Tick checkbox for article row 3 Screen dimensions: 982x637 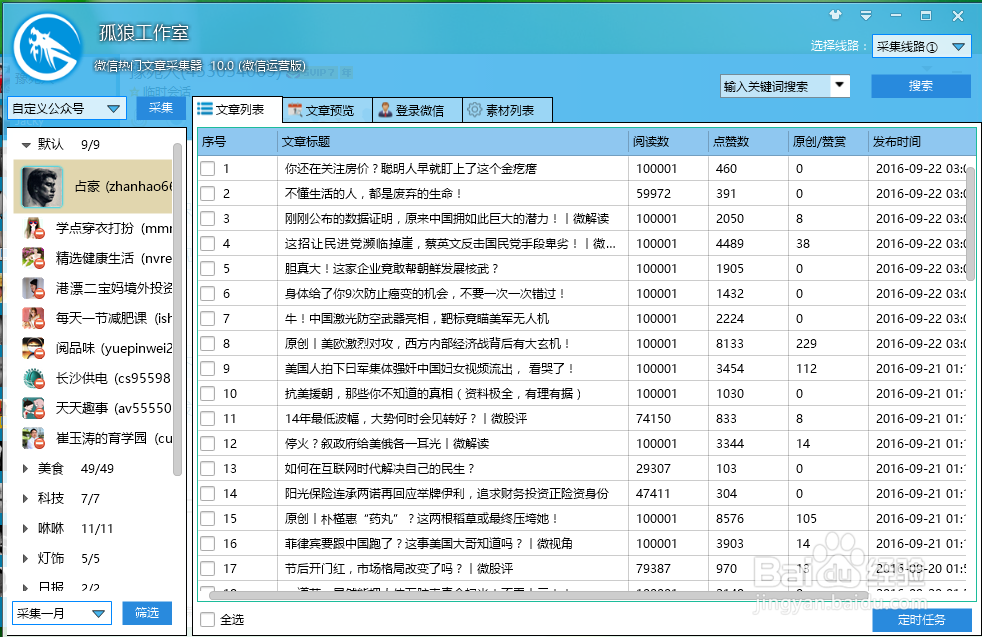pyautogui.click(x=207, y=219)
